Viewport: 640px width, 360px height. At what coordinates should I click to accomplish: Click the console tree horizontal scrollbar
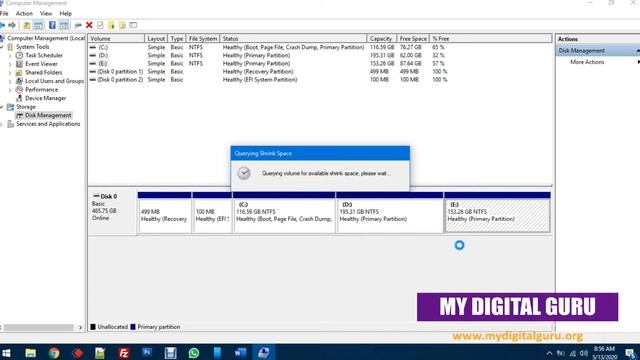pos(39,327)
